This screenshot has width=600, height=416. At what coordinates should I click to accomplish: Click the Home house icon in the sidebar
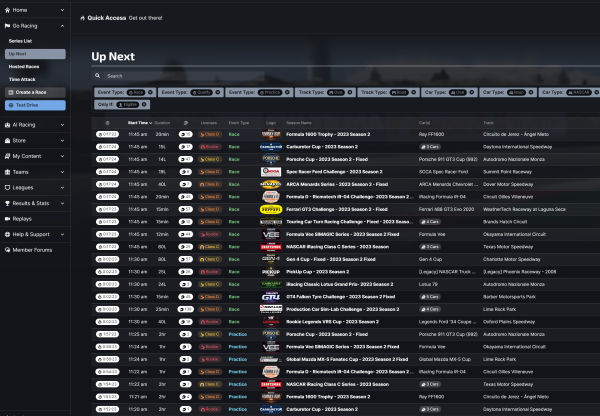click(7, 10)
